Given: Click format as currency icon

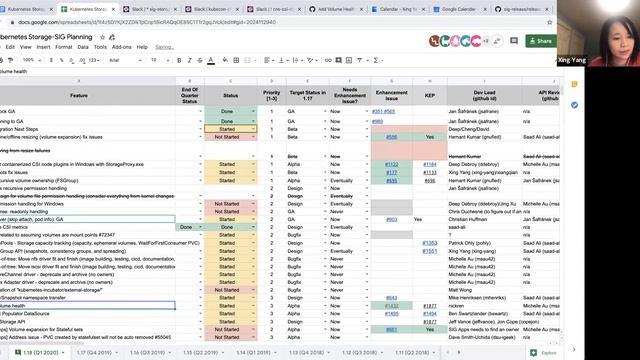Looking at the screenshot, I should [51, 60].
